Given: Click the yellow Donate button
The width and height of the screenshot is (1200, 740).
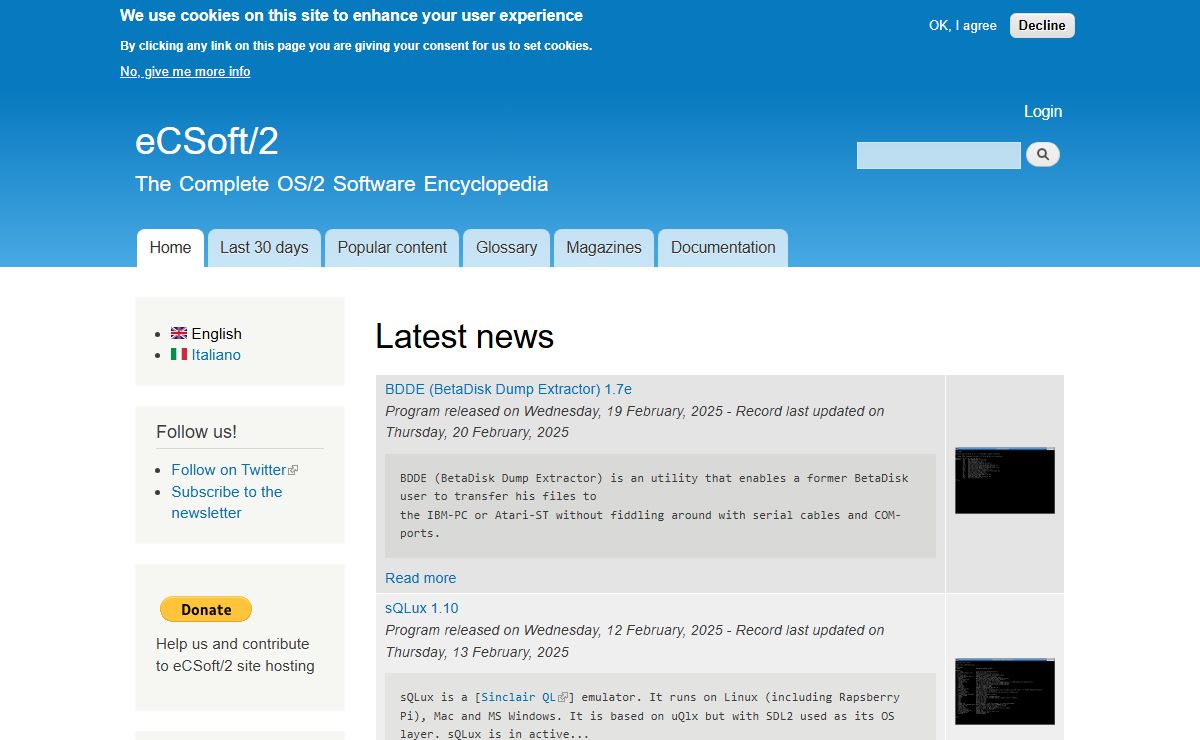Looking at the screenshot, I should coord(206,609).
